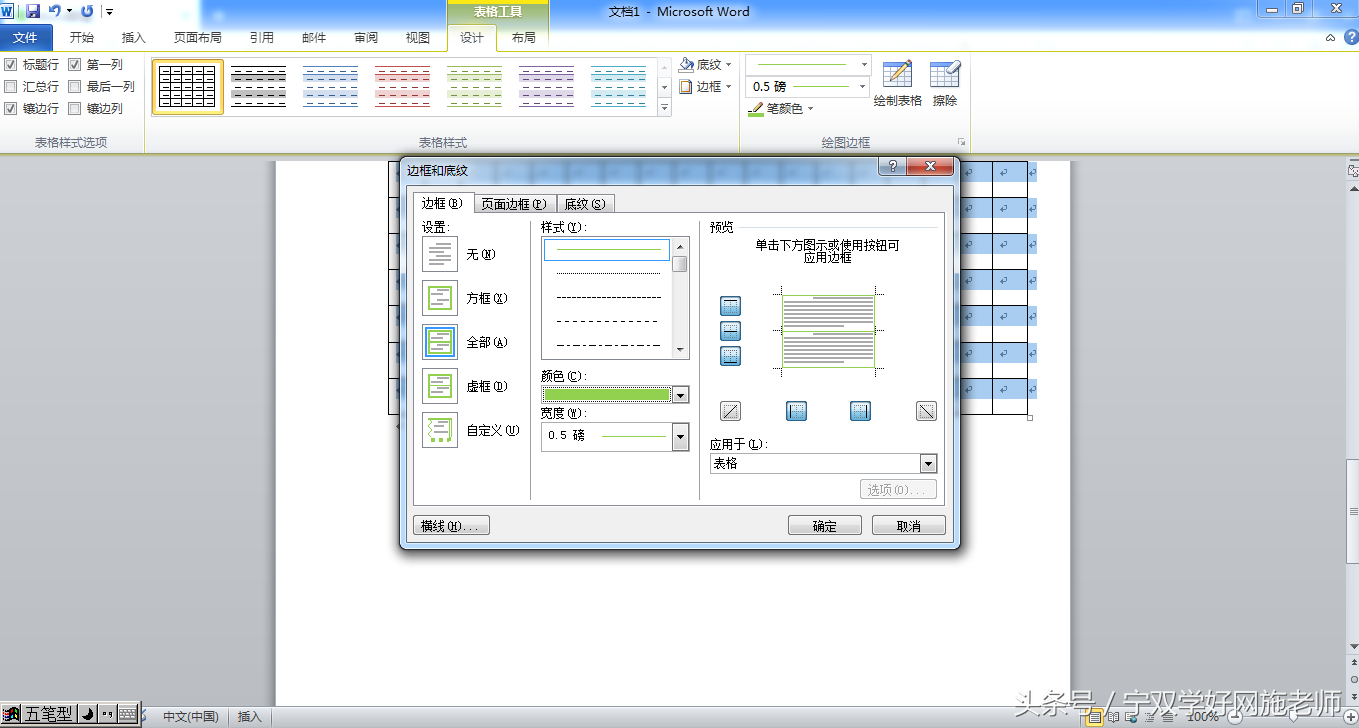
Task: Select dotted line style in style list
Action: coord(608,273)
